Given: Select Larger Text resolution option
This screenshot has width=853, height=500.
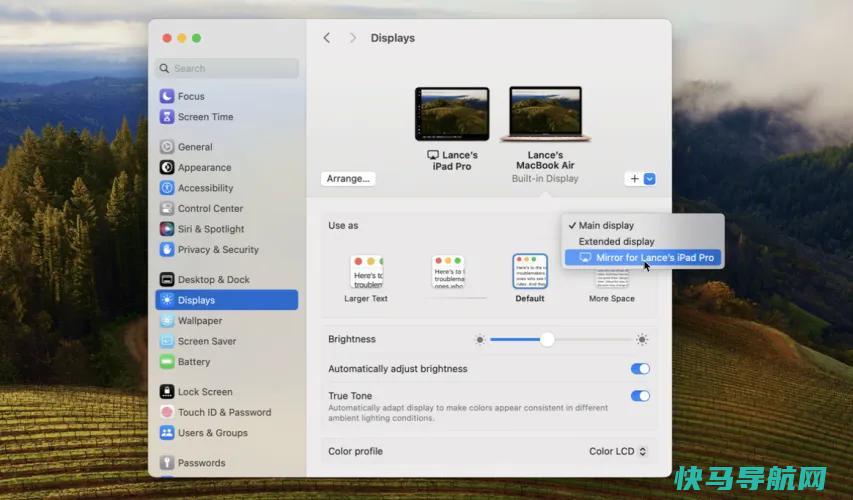Looking at the screenshot, I should tap(366, 278).
